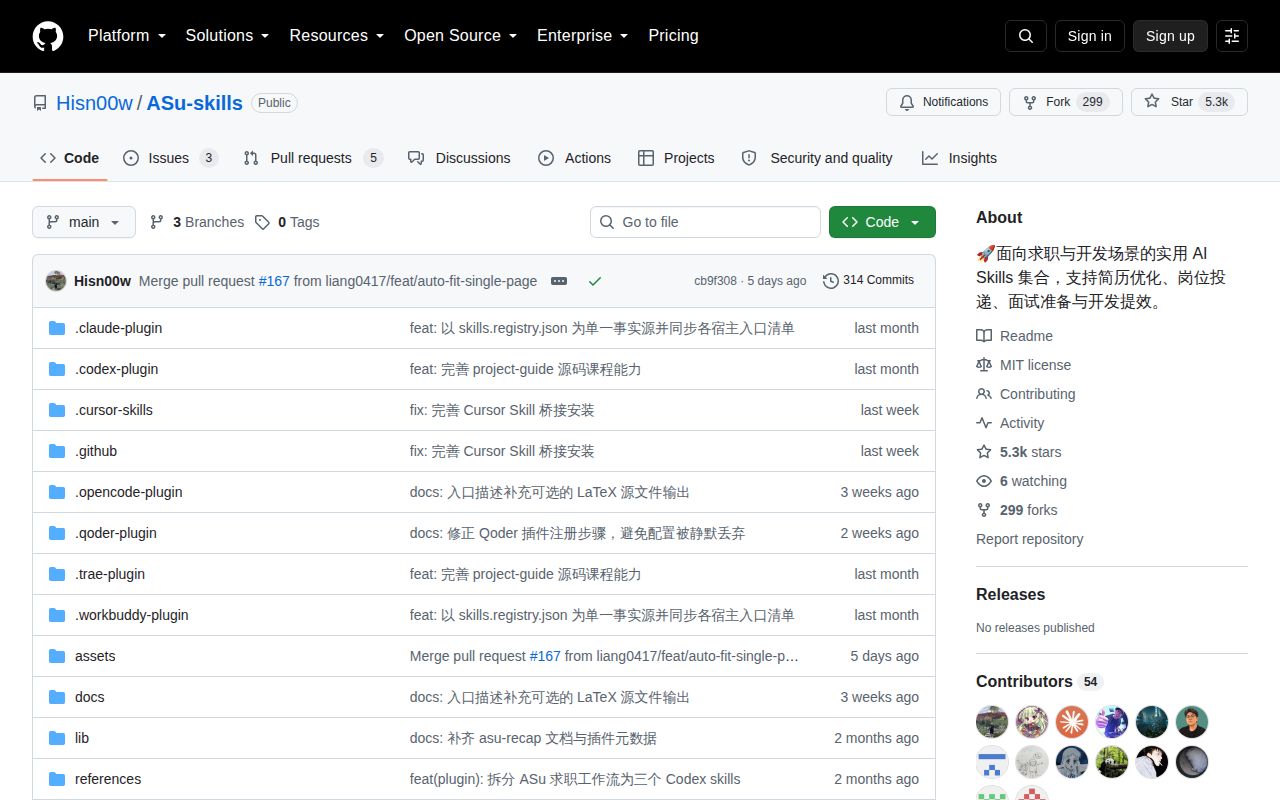
Task: Expand the Resources menu
Action: tap(337, 36)
